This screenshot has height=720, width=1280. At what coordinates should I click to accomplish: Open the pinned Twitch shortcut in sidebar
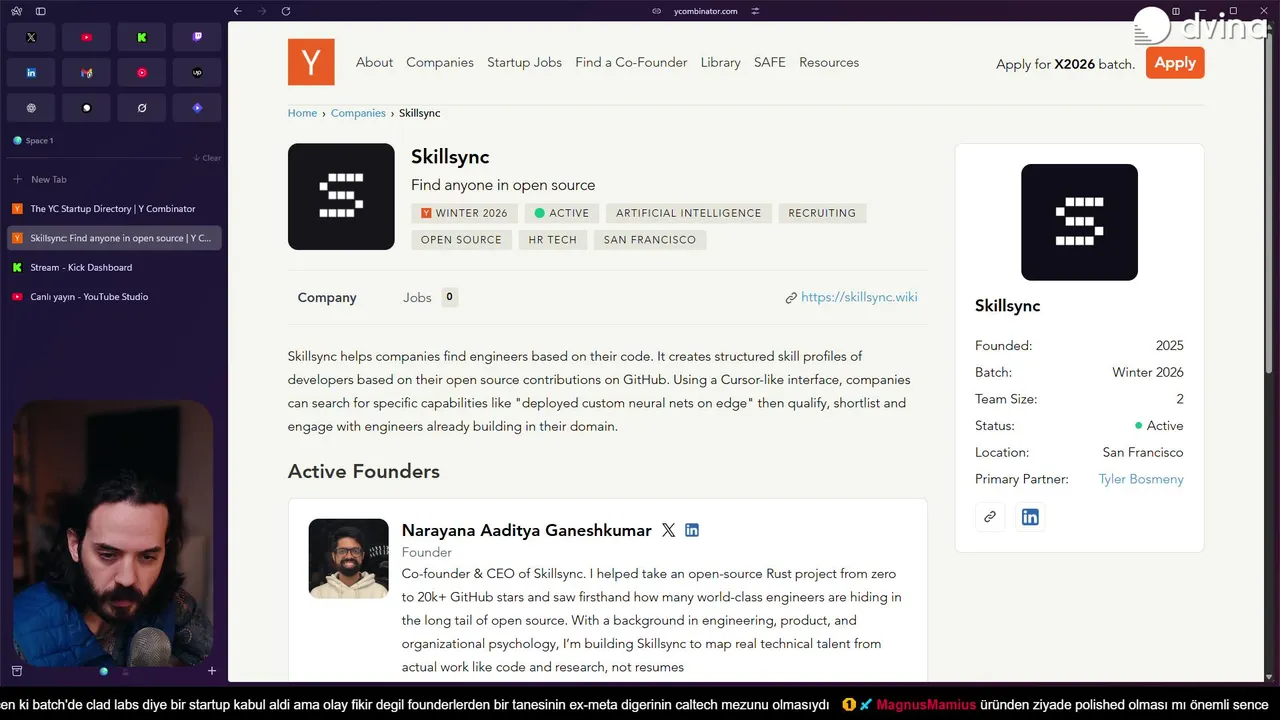pyautogui.click(x=197, y=37)
